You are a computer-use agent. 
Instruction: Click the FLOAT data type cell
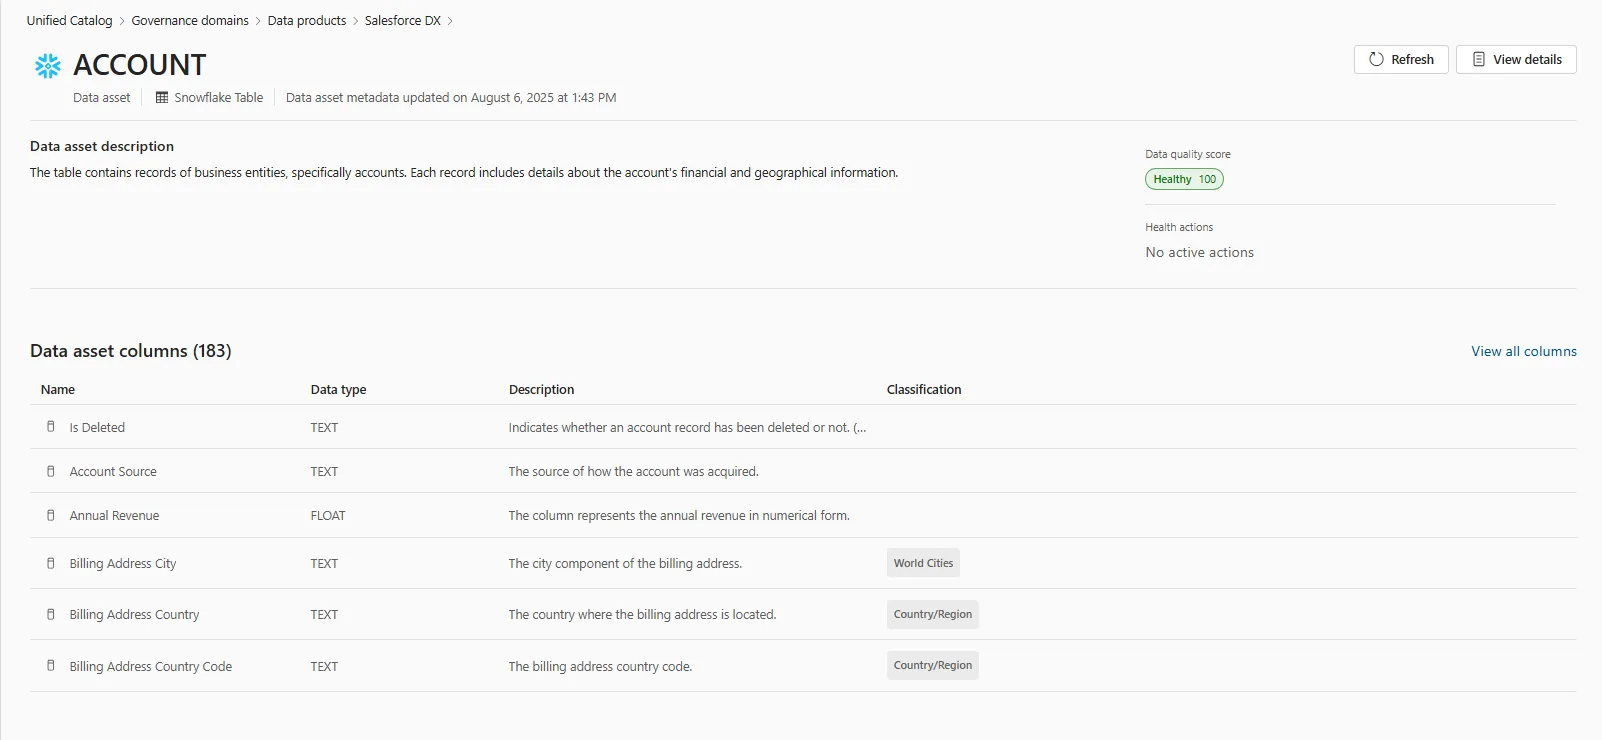[x=328, y=515]
